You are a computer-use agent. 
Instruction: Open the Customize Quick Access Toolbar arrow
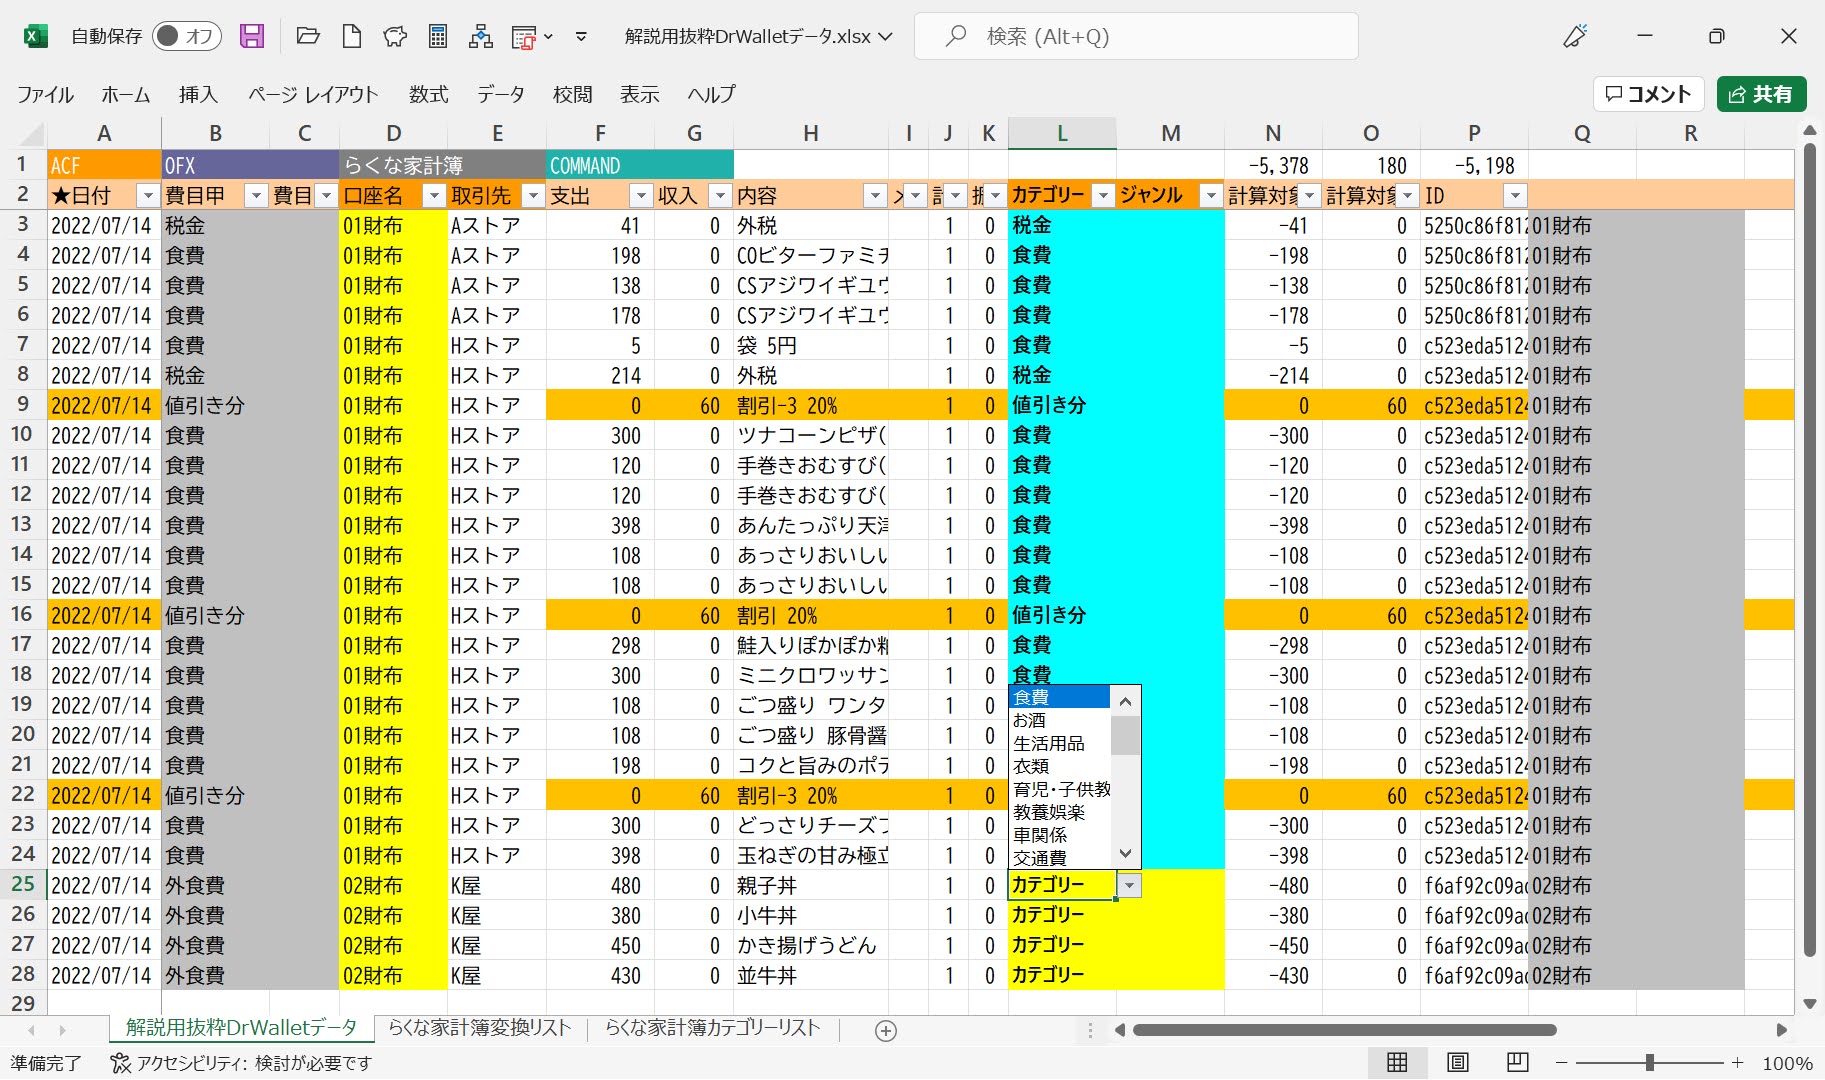581,37
